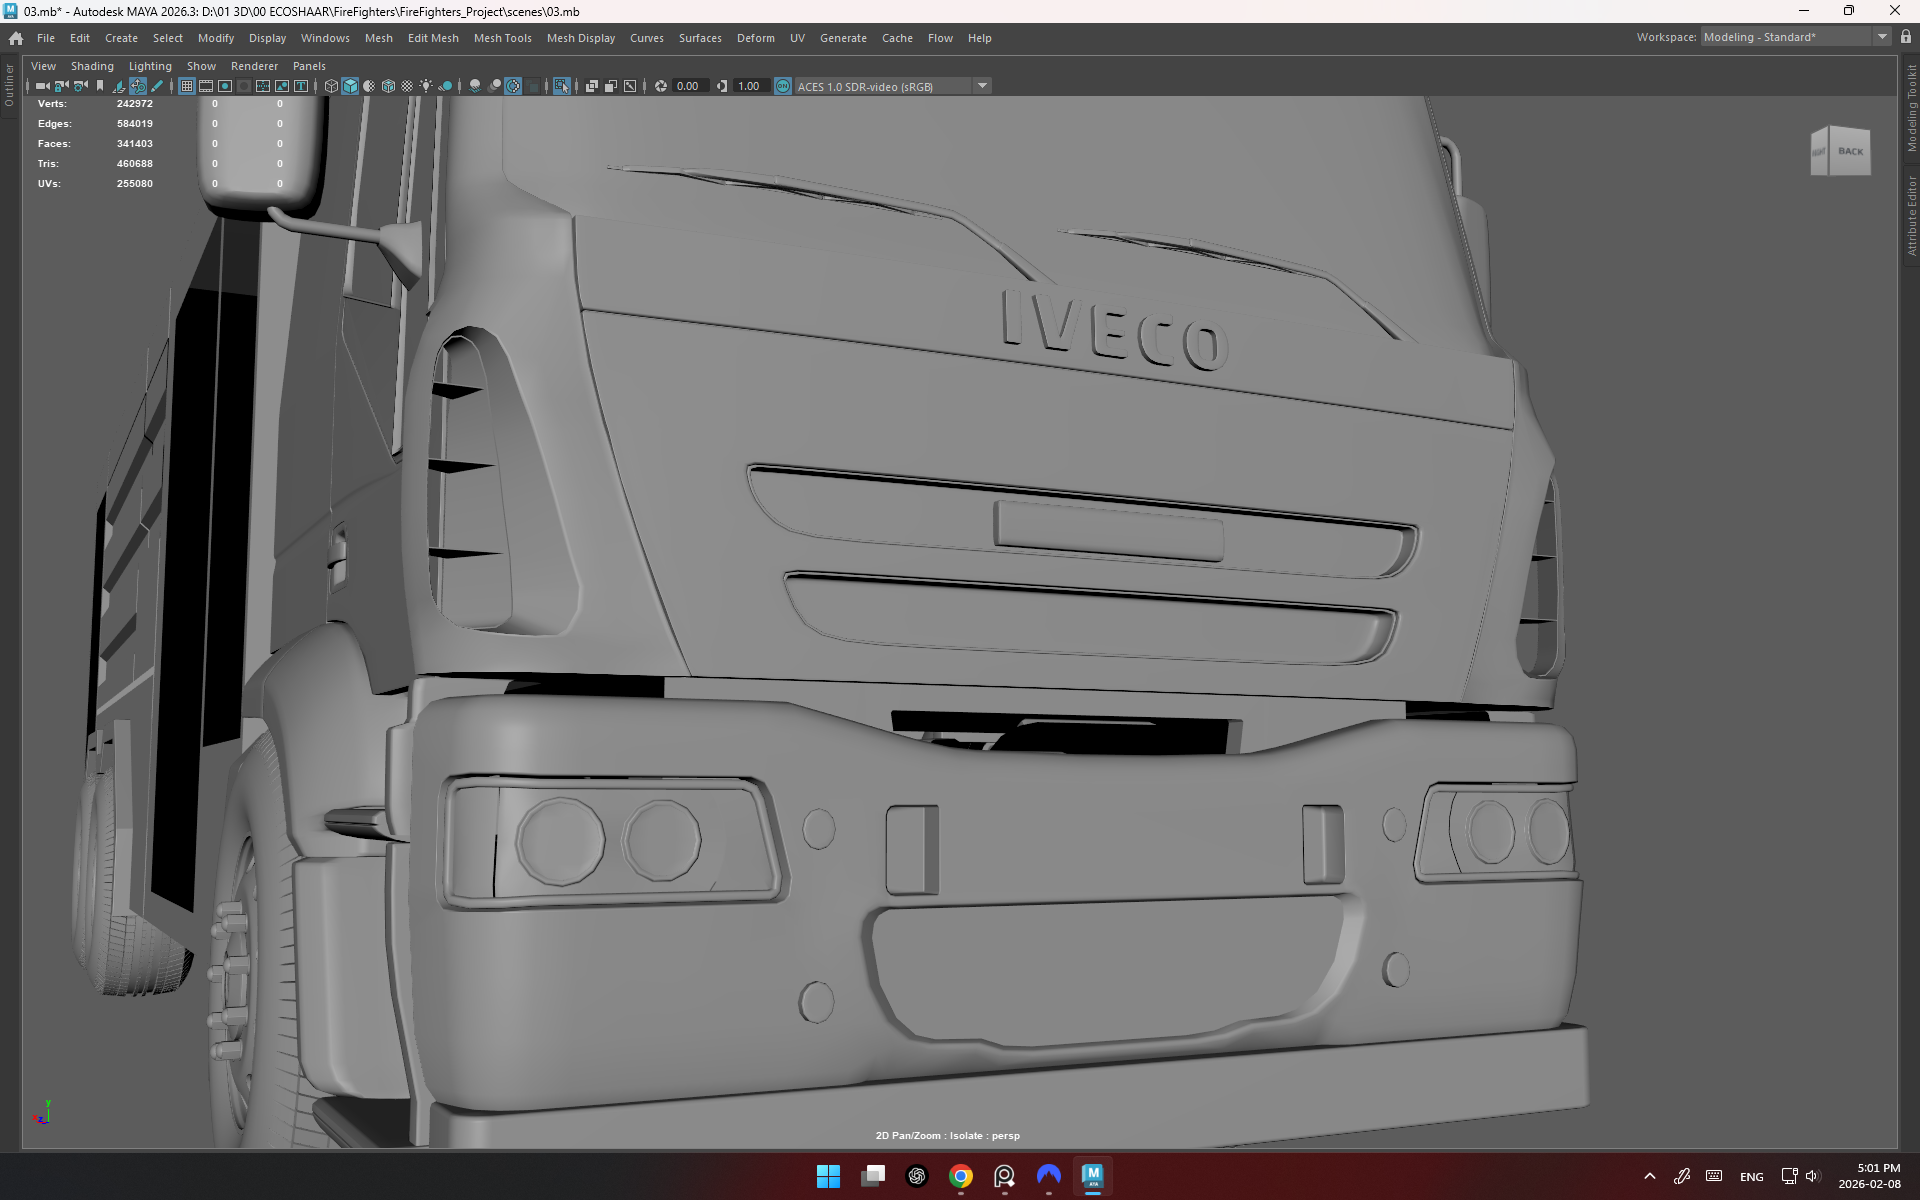Toggle textured display checker icon
The height and width of the screenshot is (1200, 1920).
click(x=407, y=86)
